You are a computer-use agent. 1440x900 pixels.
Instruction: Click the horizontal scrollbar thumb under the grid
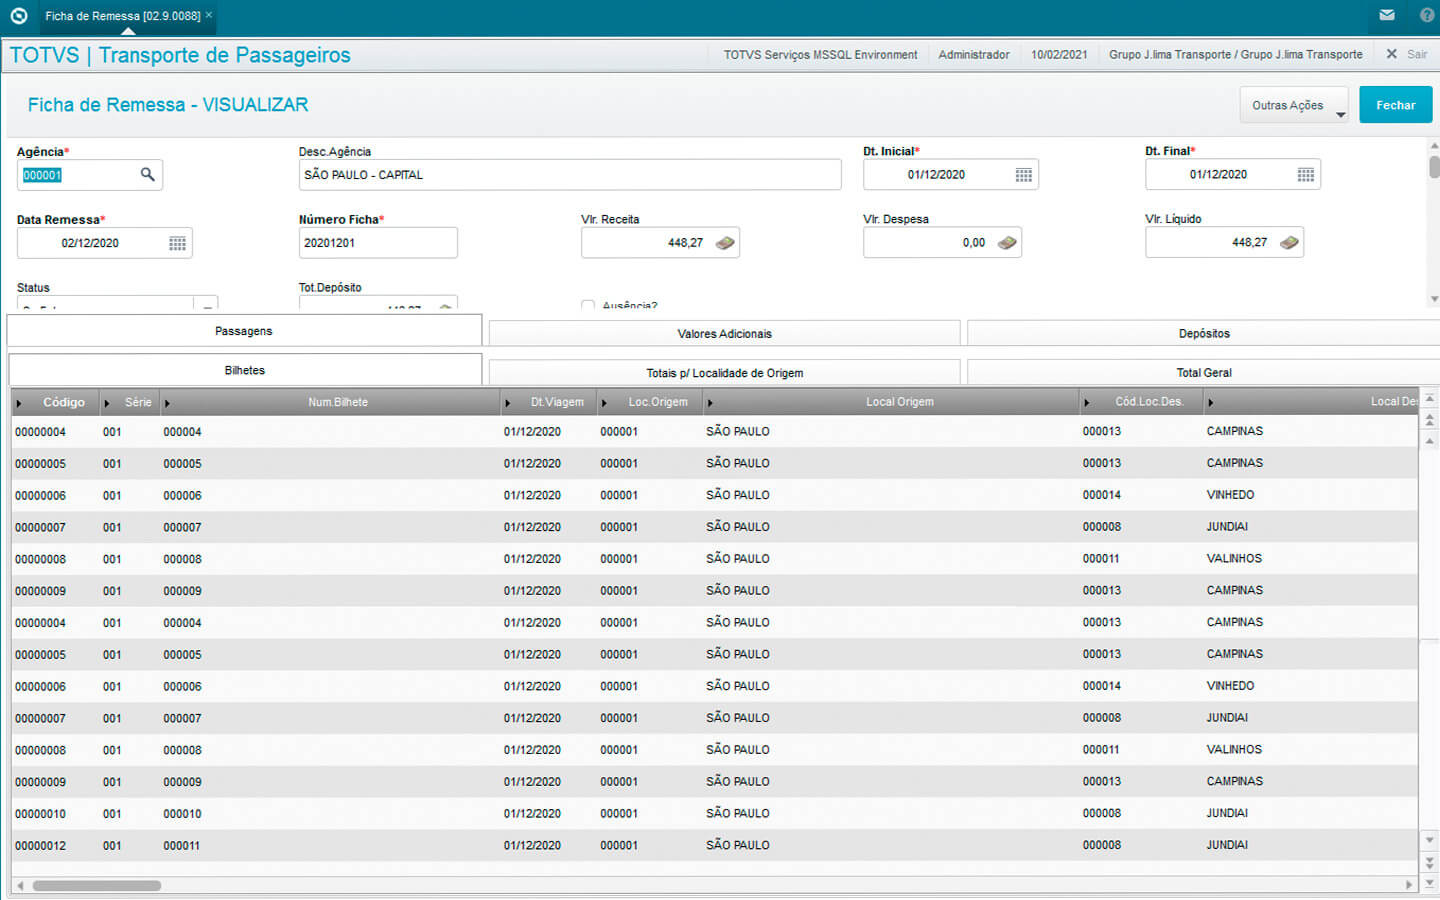[x=96, y=885]
